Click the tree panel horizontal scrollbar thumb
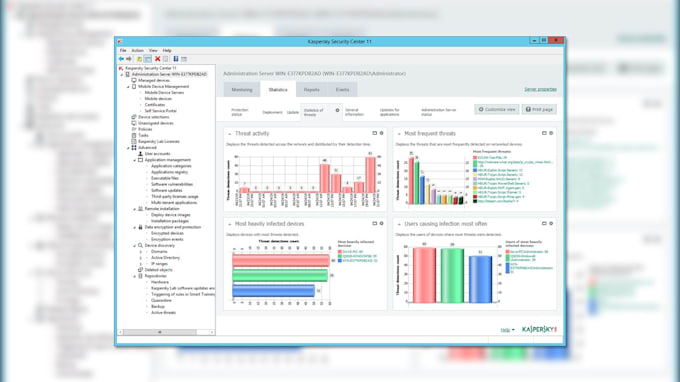Image resolution: width=680 pixels, height=382 pixels. [x=160, y=332]
